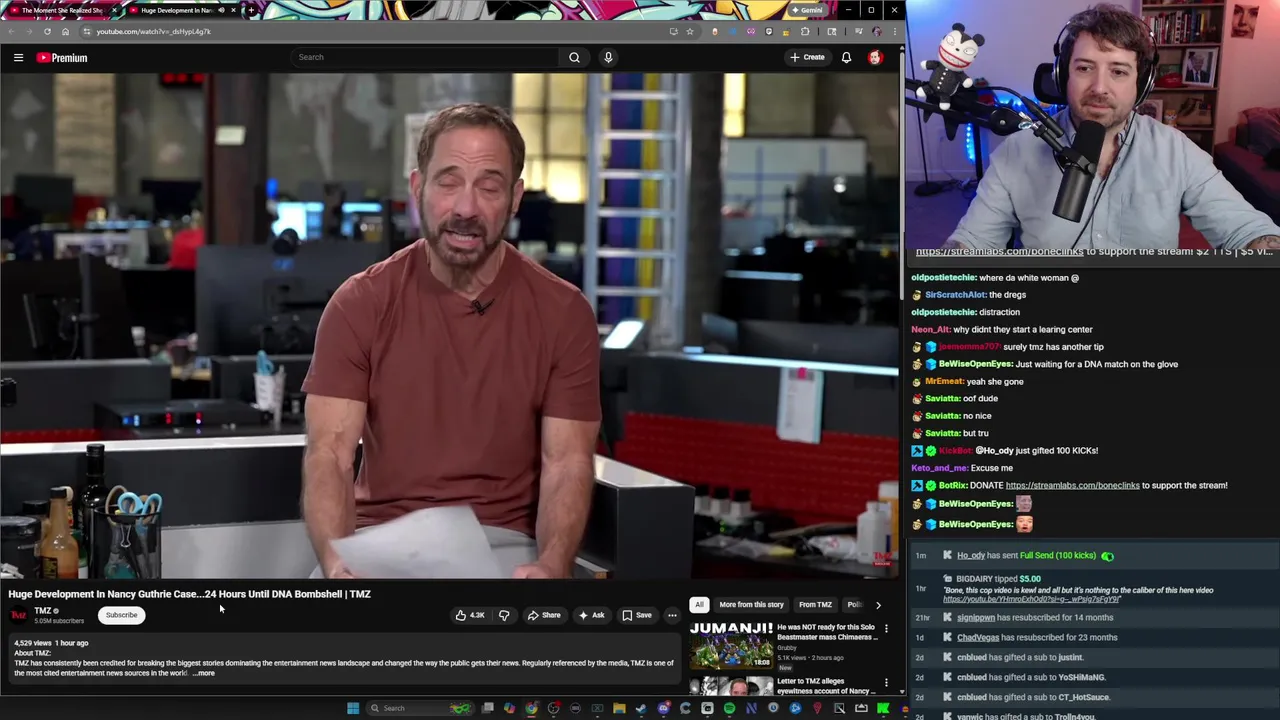Focus the YouTube search field
This screenshot has width=1280, height=720.
[x=425, y=57]
